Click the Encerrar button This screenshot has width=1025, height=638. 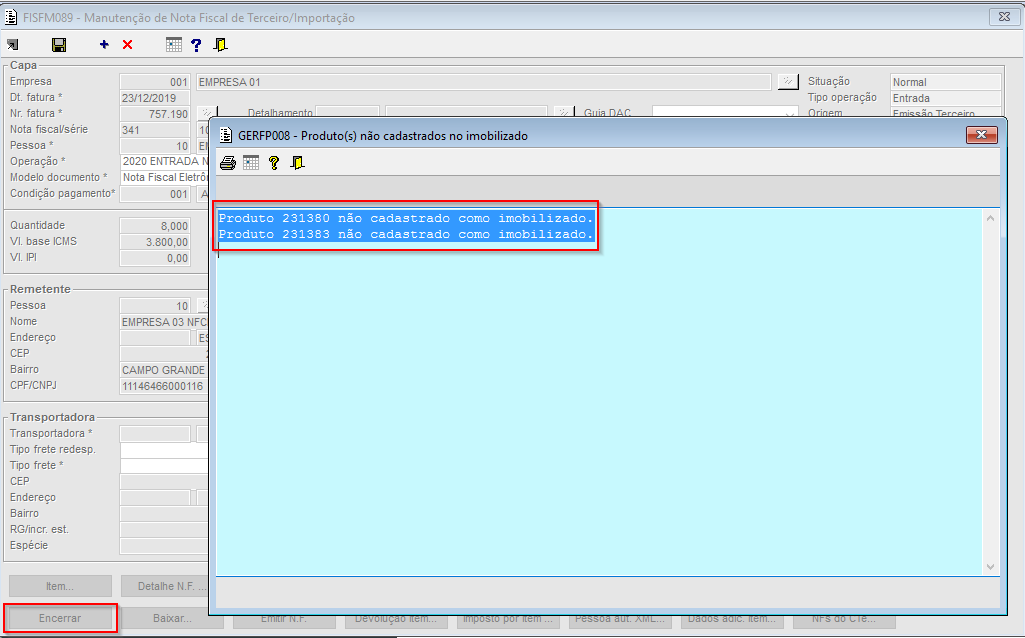(60, 618)
